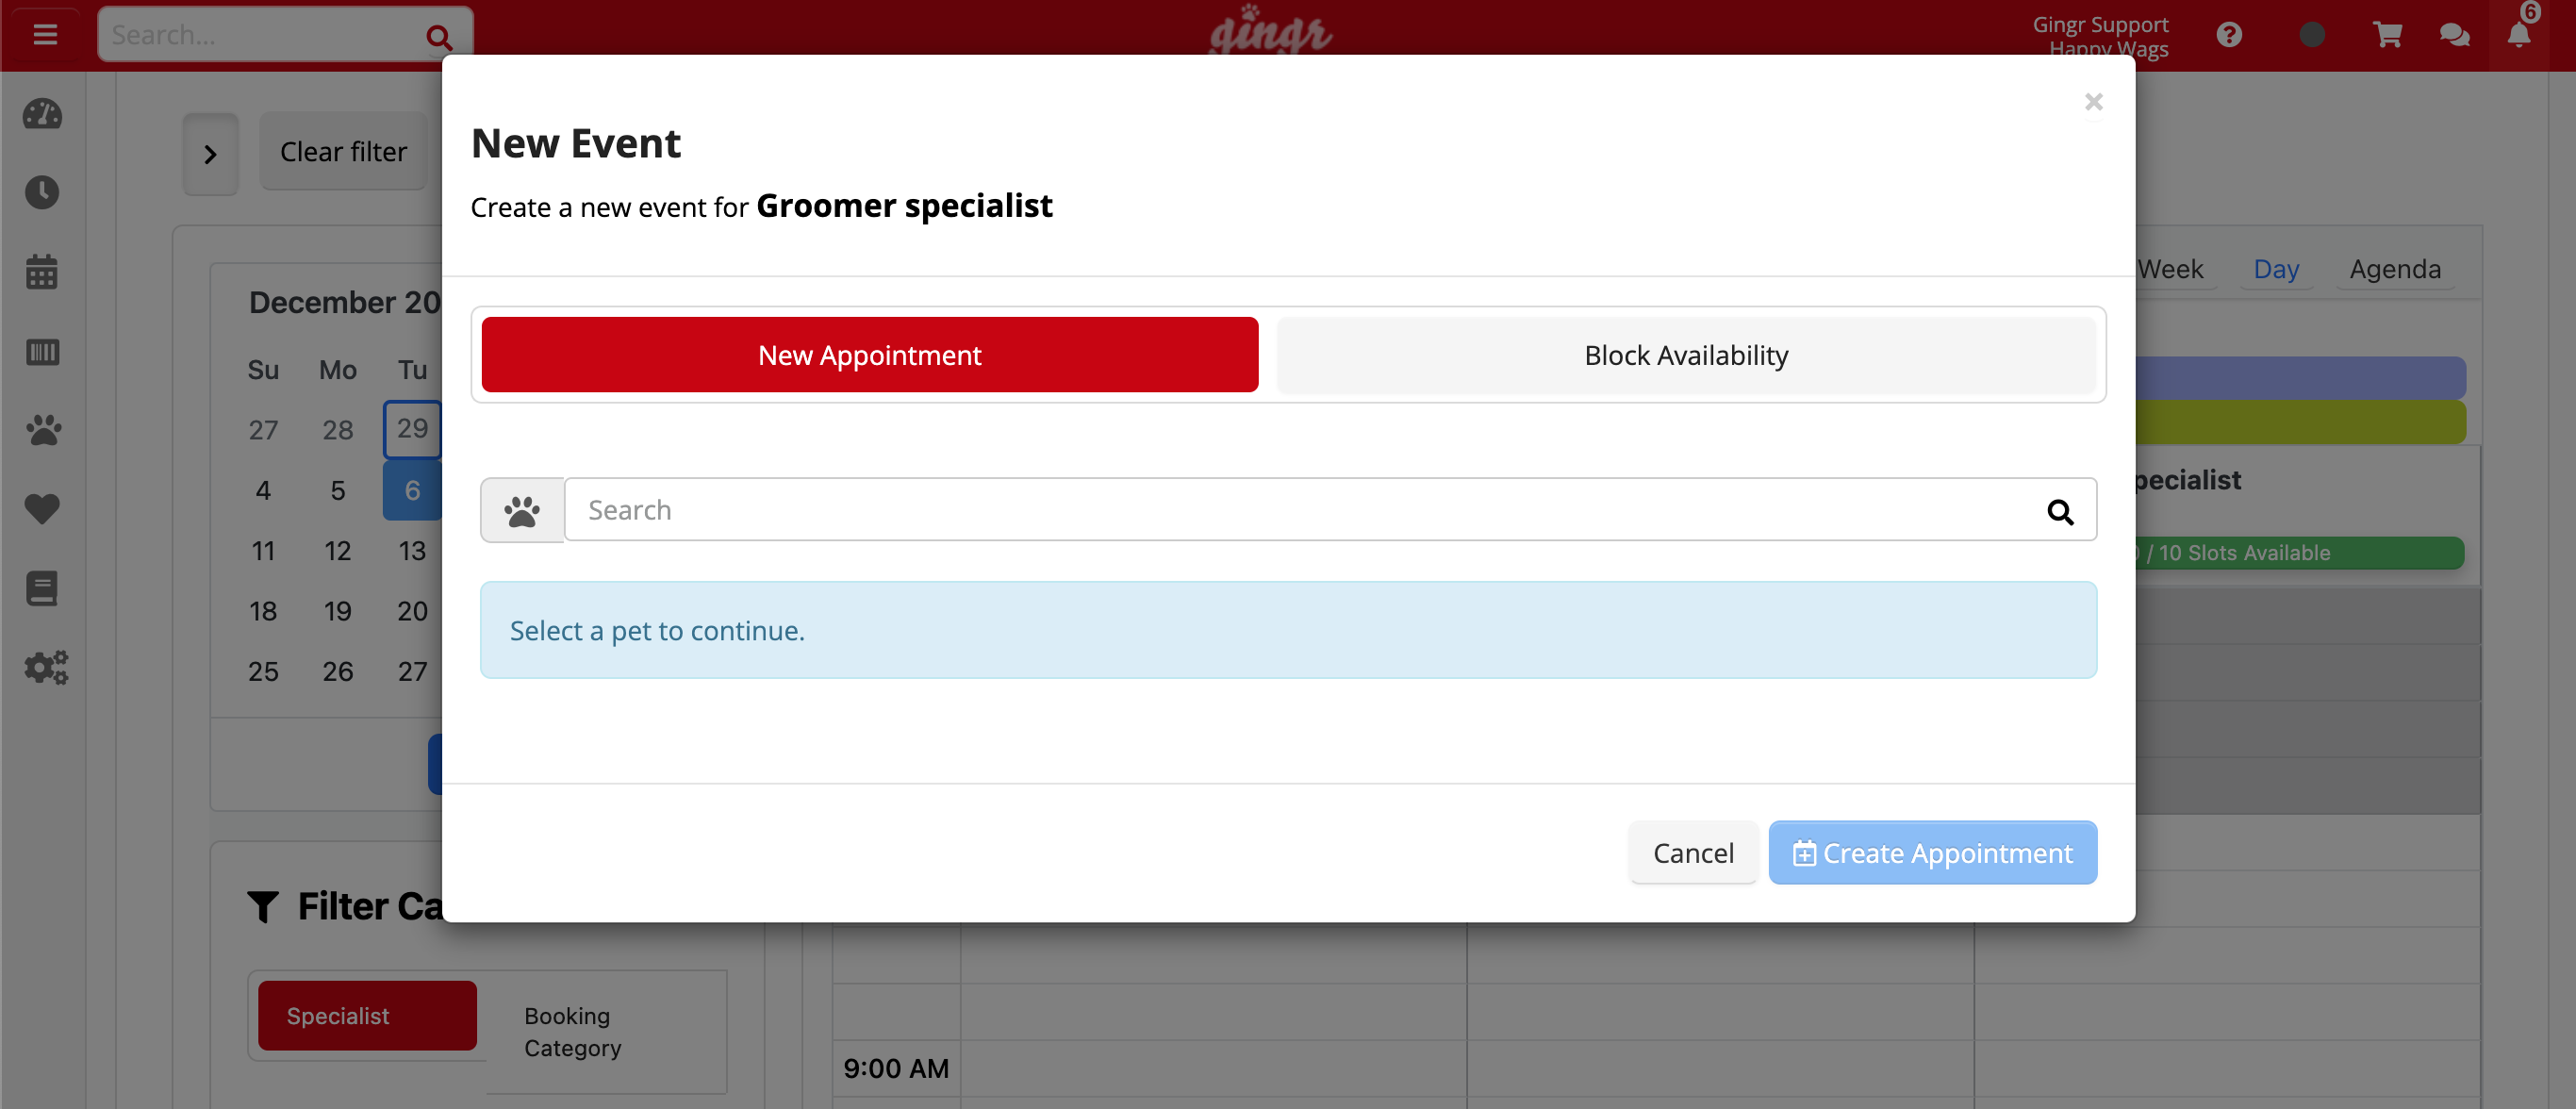
Task: Click the olive green event bar in calendar
Action: pyautogui.click(x=2300, y=422)
